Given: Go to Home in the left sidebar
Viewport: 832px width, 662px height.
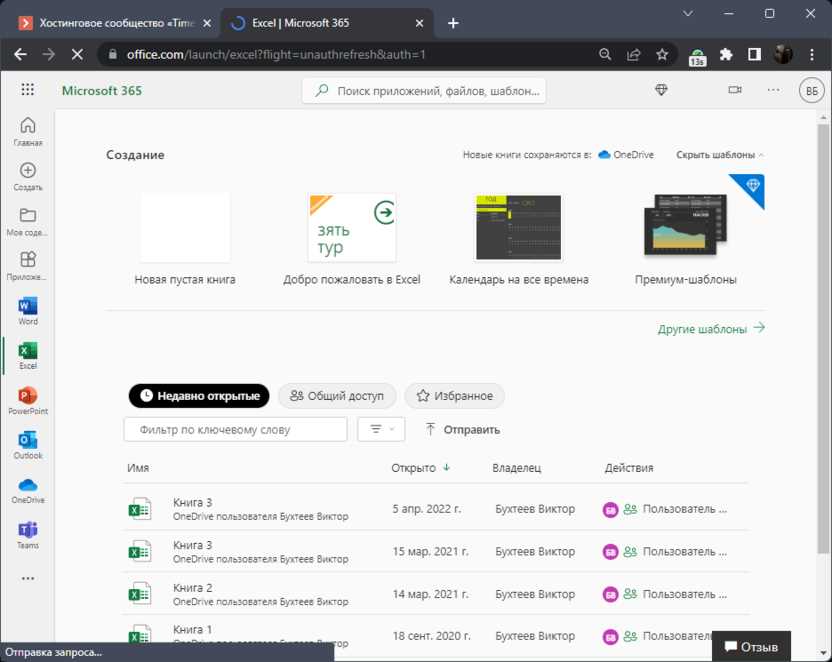Looking at the screenshot, I should coord(28,132).
